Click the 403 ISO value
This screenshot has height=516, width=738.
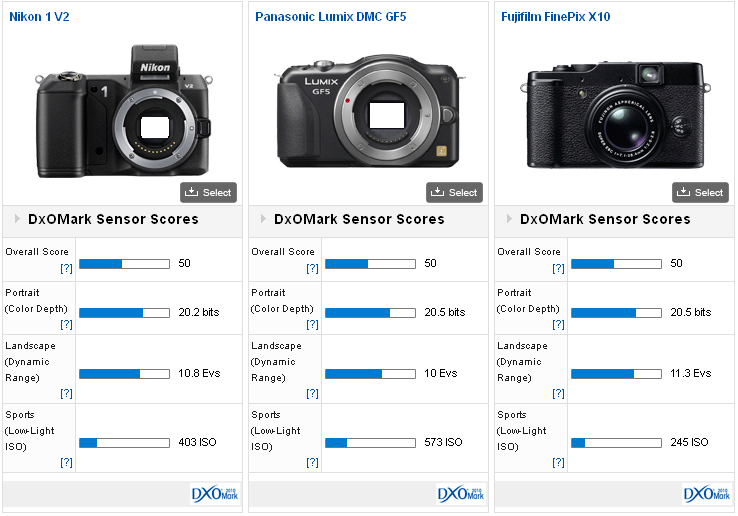click(197, 442)
